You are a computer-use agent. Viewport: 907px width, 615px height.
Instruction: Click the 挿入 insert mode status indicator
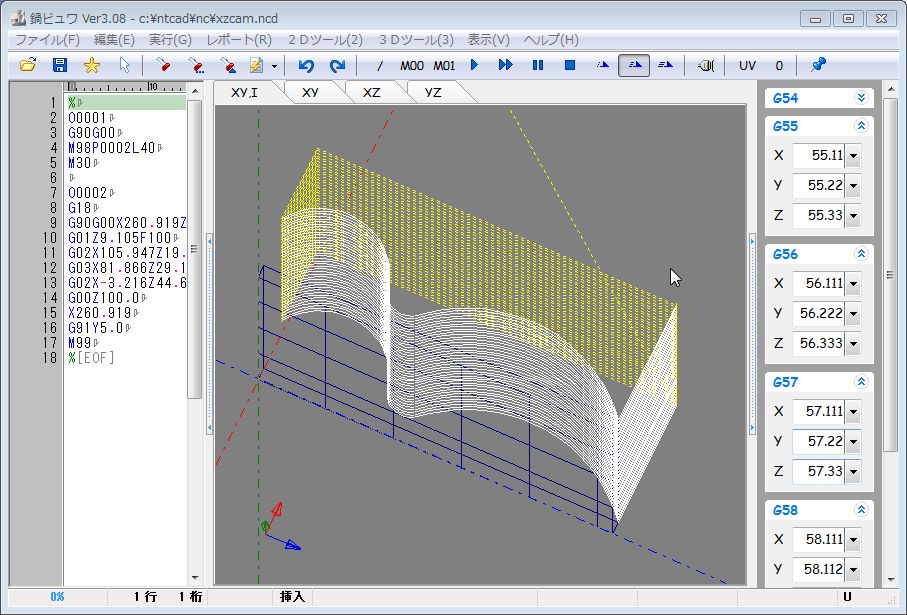click(x=292, y=596)
